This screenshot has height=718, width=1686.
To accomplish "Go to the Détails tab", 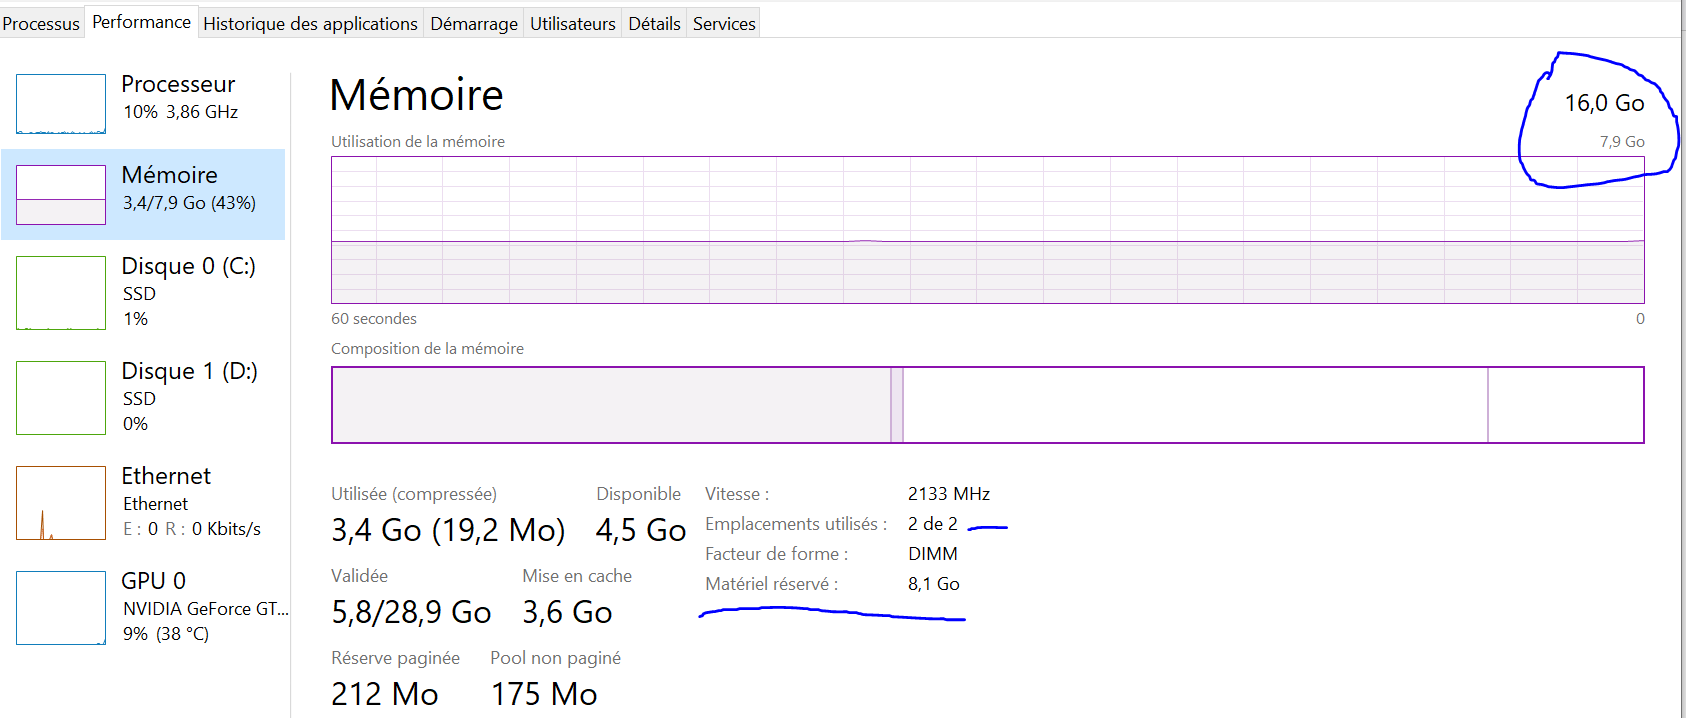I will click(654, 23).
